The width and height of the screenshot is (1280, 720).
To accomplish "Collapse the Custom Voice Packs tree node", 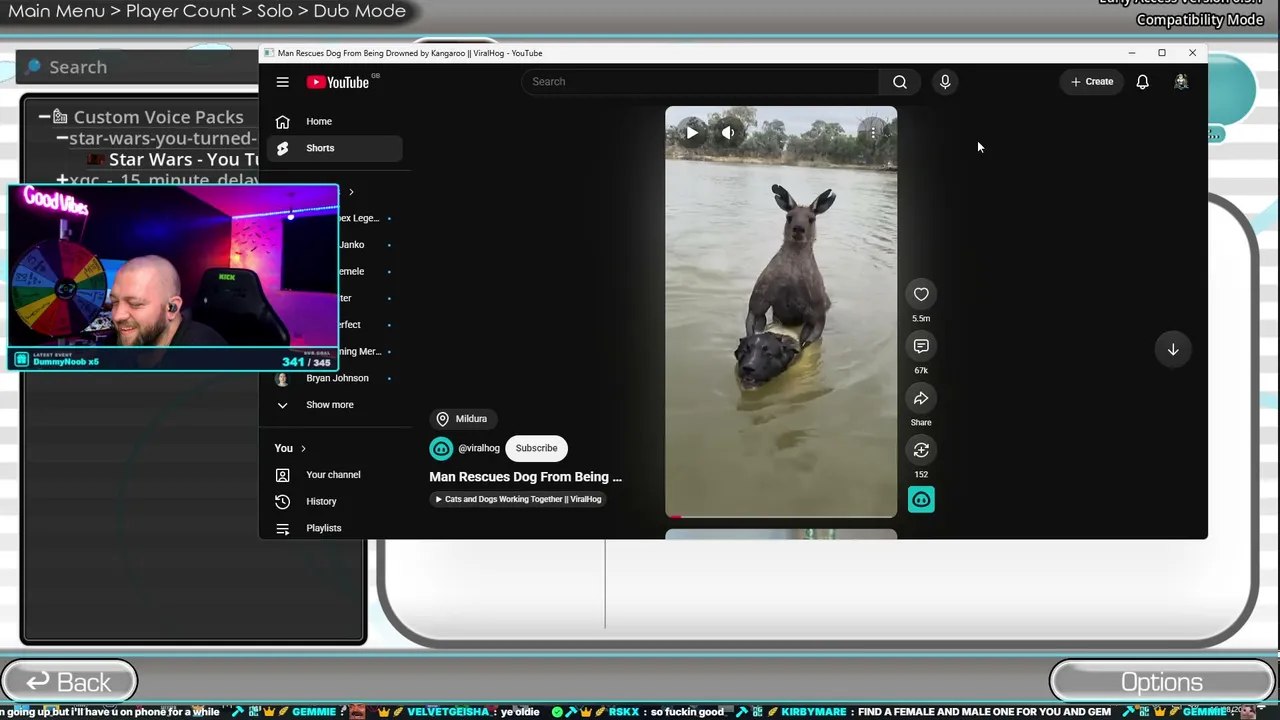I will click(x=44, y=117).
